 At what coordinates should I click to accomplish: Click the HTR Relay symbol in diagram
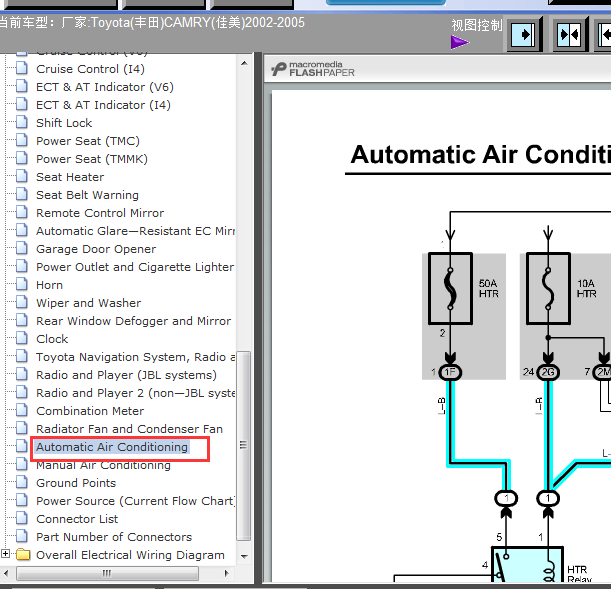[527, 565]
